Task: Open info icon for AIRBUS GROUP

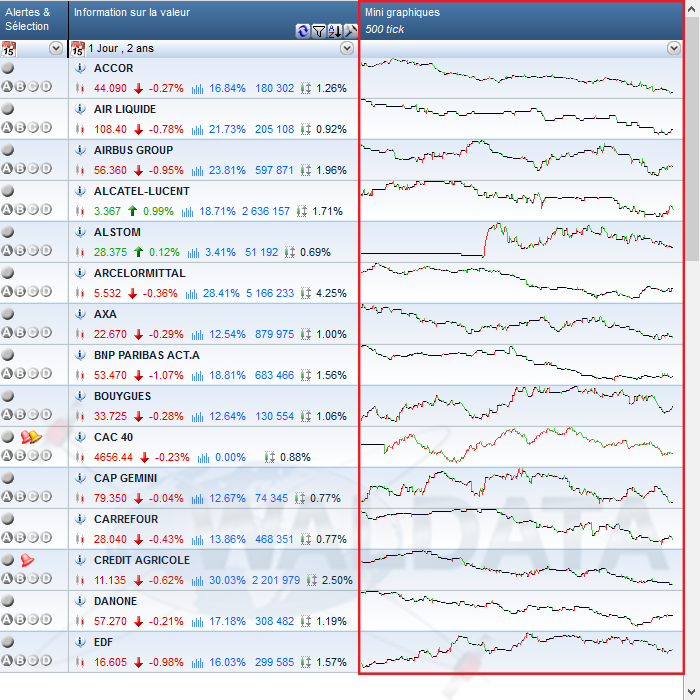Action: coord(80,150)
